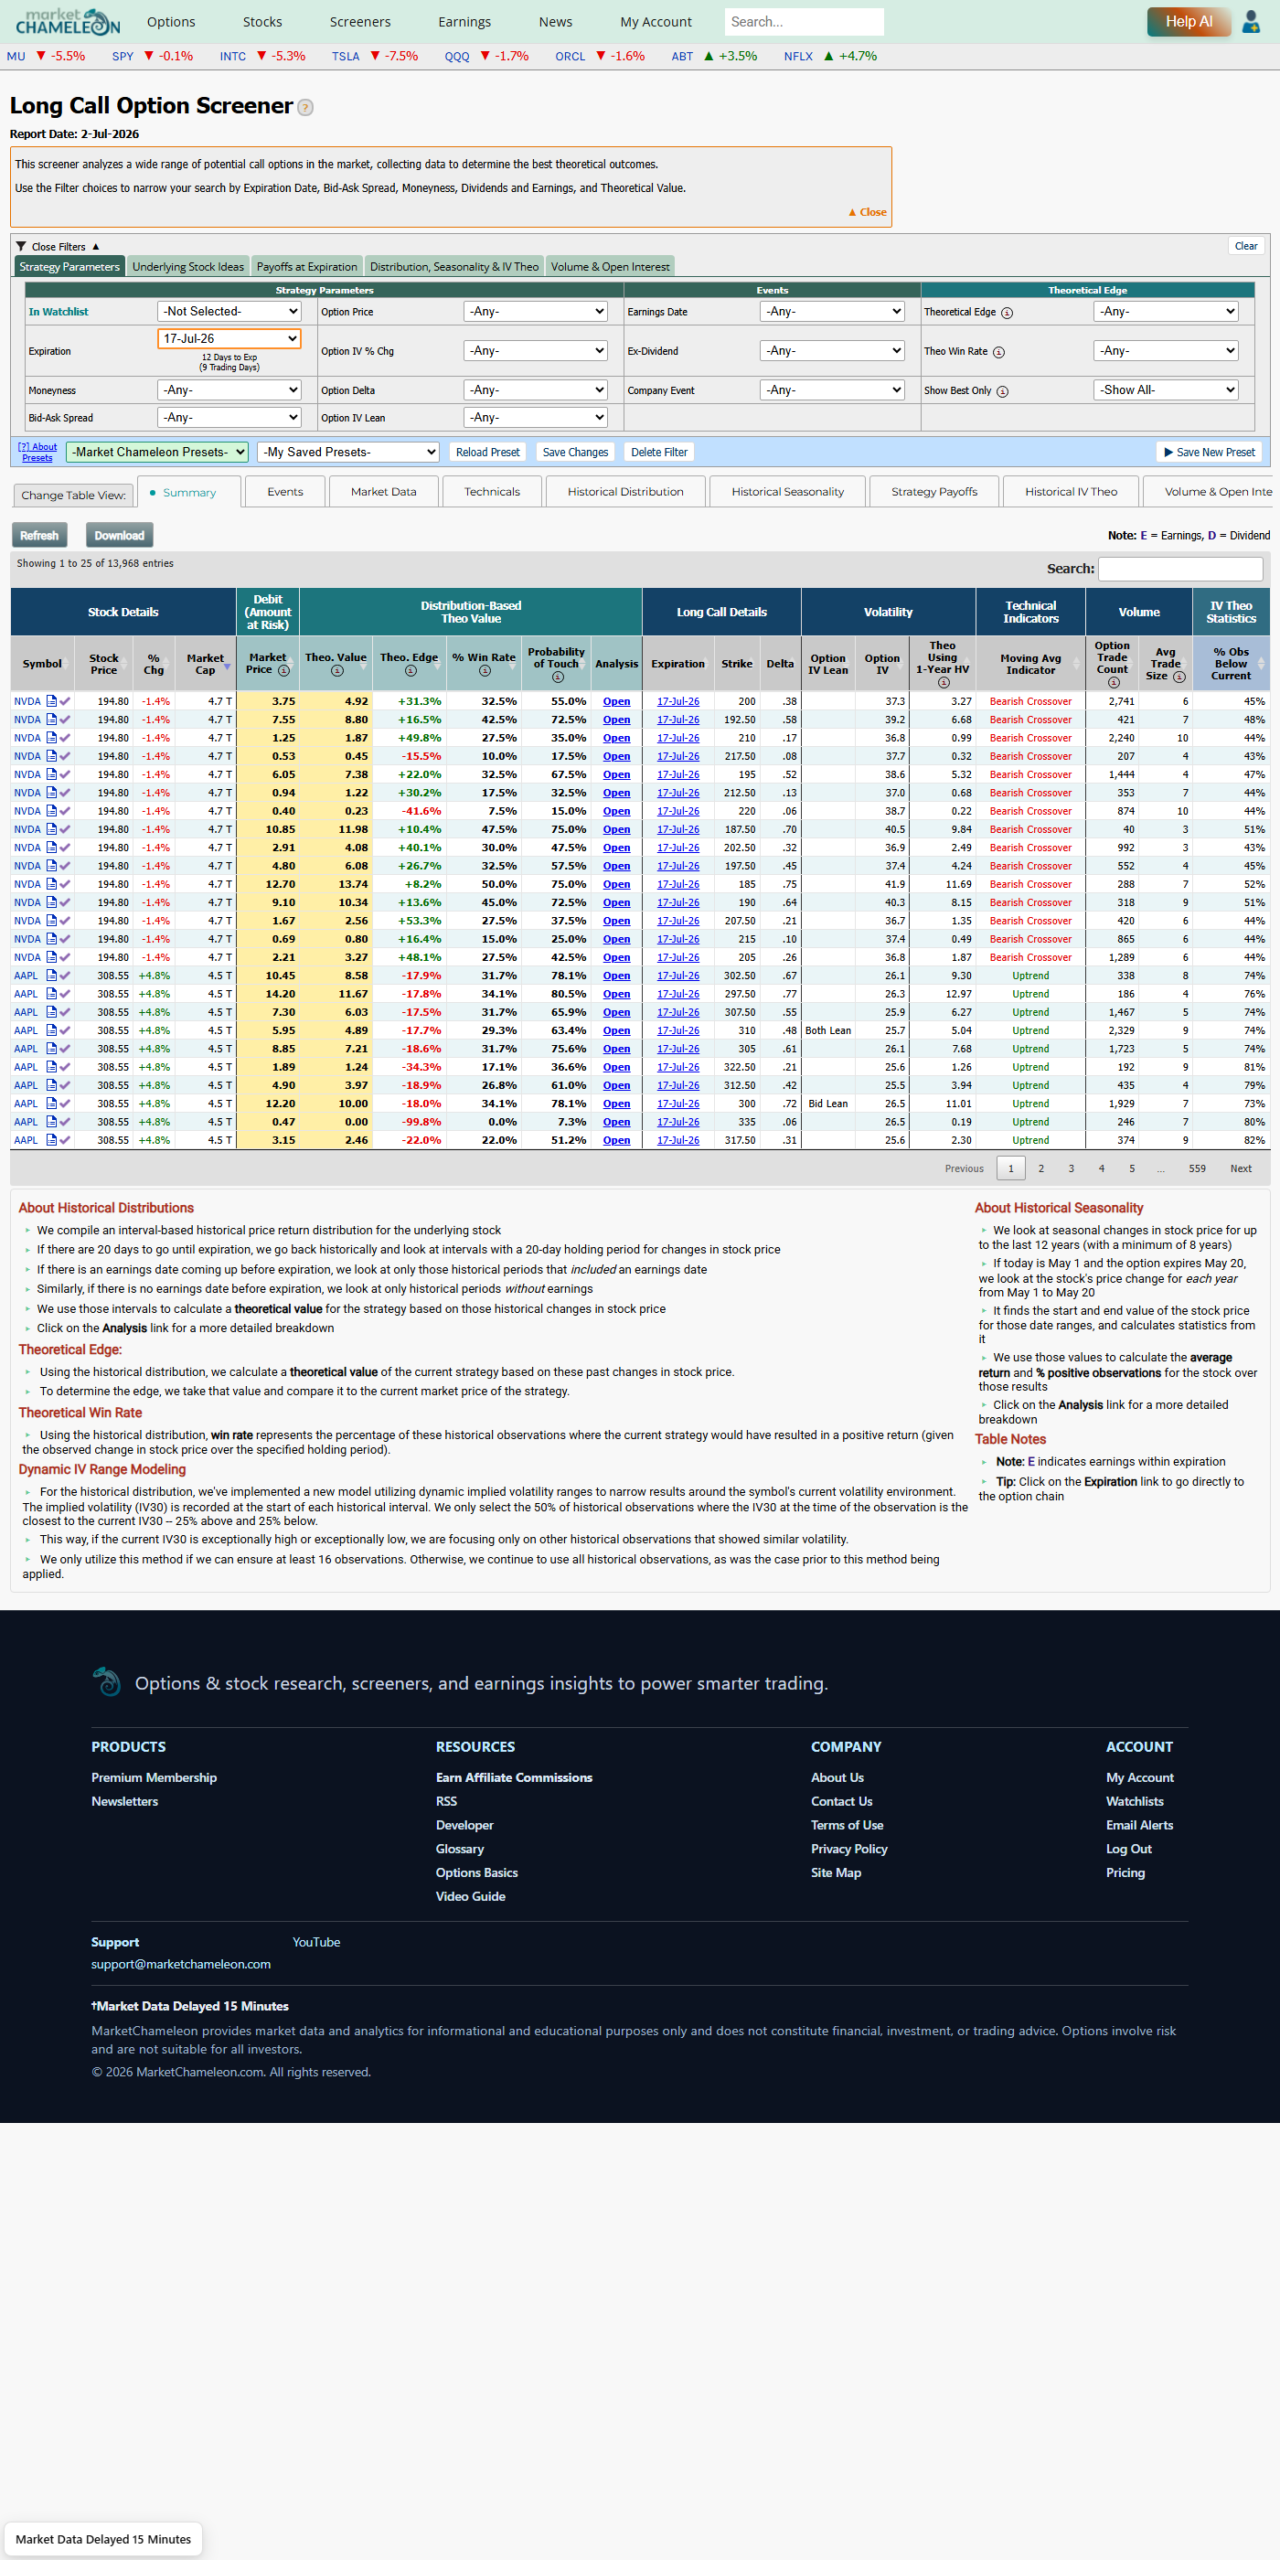Click checkmark icon in AAPL strike 297.50 row
The height and width of the screenshot is (2560, 1280).
tap(65, 995)
